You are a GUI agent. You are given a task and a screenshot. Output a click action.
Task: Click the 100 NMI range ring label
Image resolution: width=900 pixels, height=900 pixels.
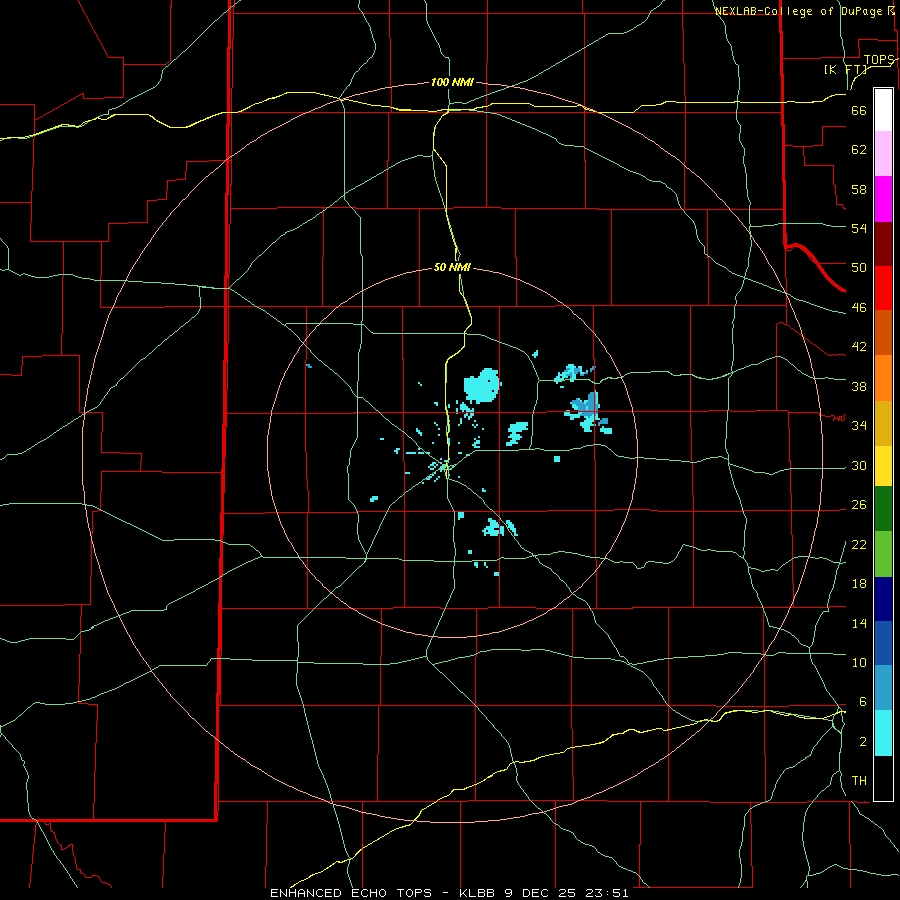[x=452, y=82]
